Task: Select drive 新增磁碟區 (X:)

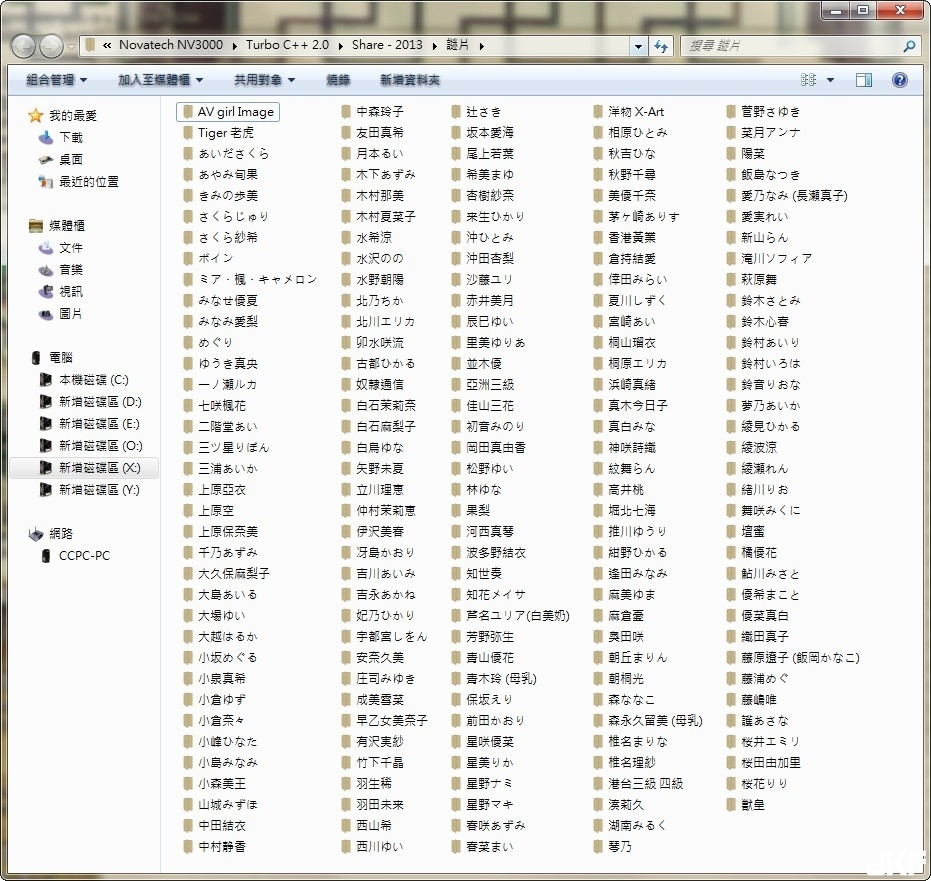Action: (x=84, y=467)
